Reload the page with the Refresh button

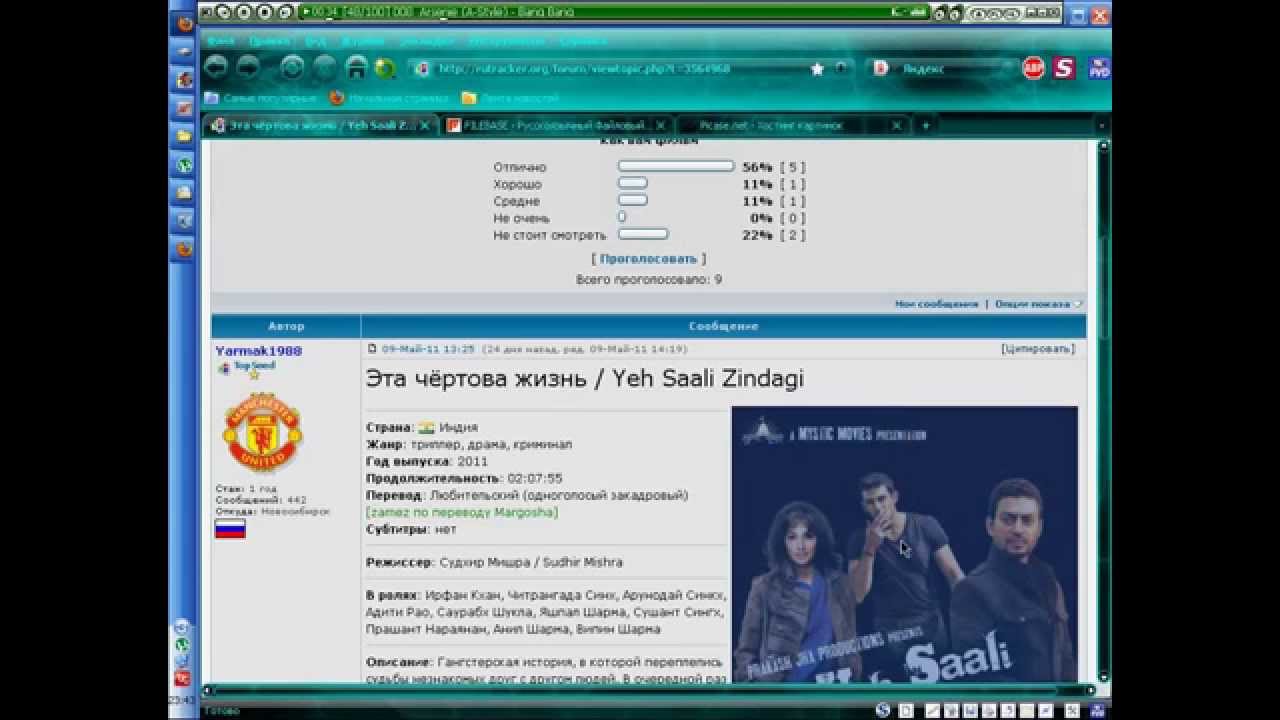point(292,68)
